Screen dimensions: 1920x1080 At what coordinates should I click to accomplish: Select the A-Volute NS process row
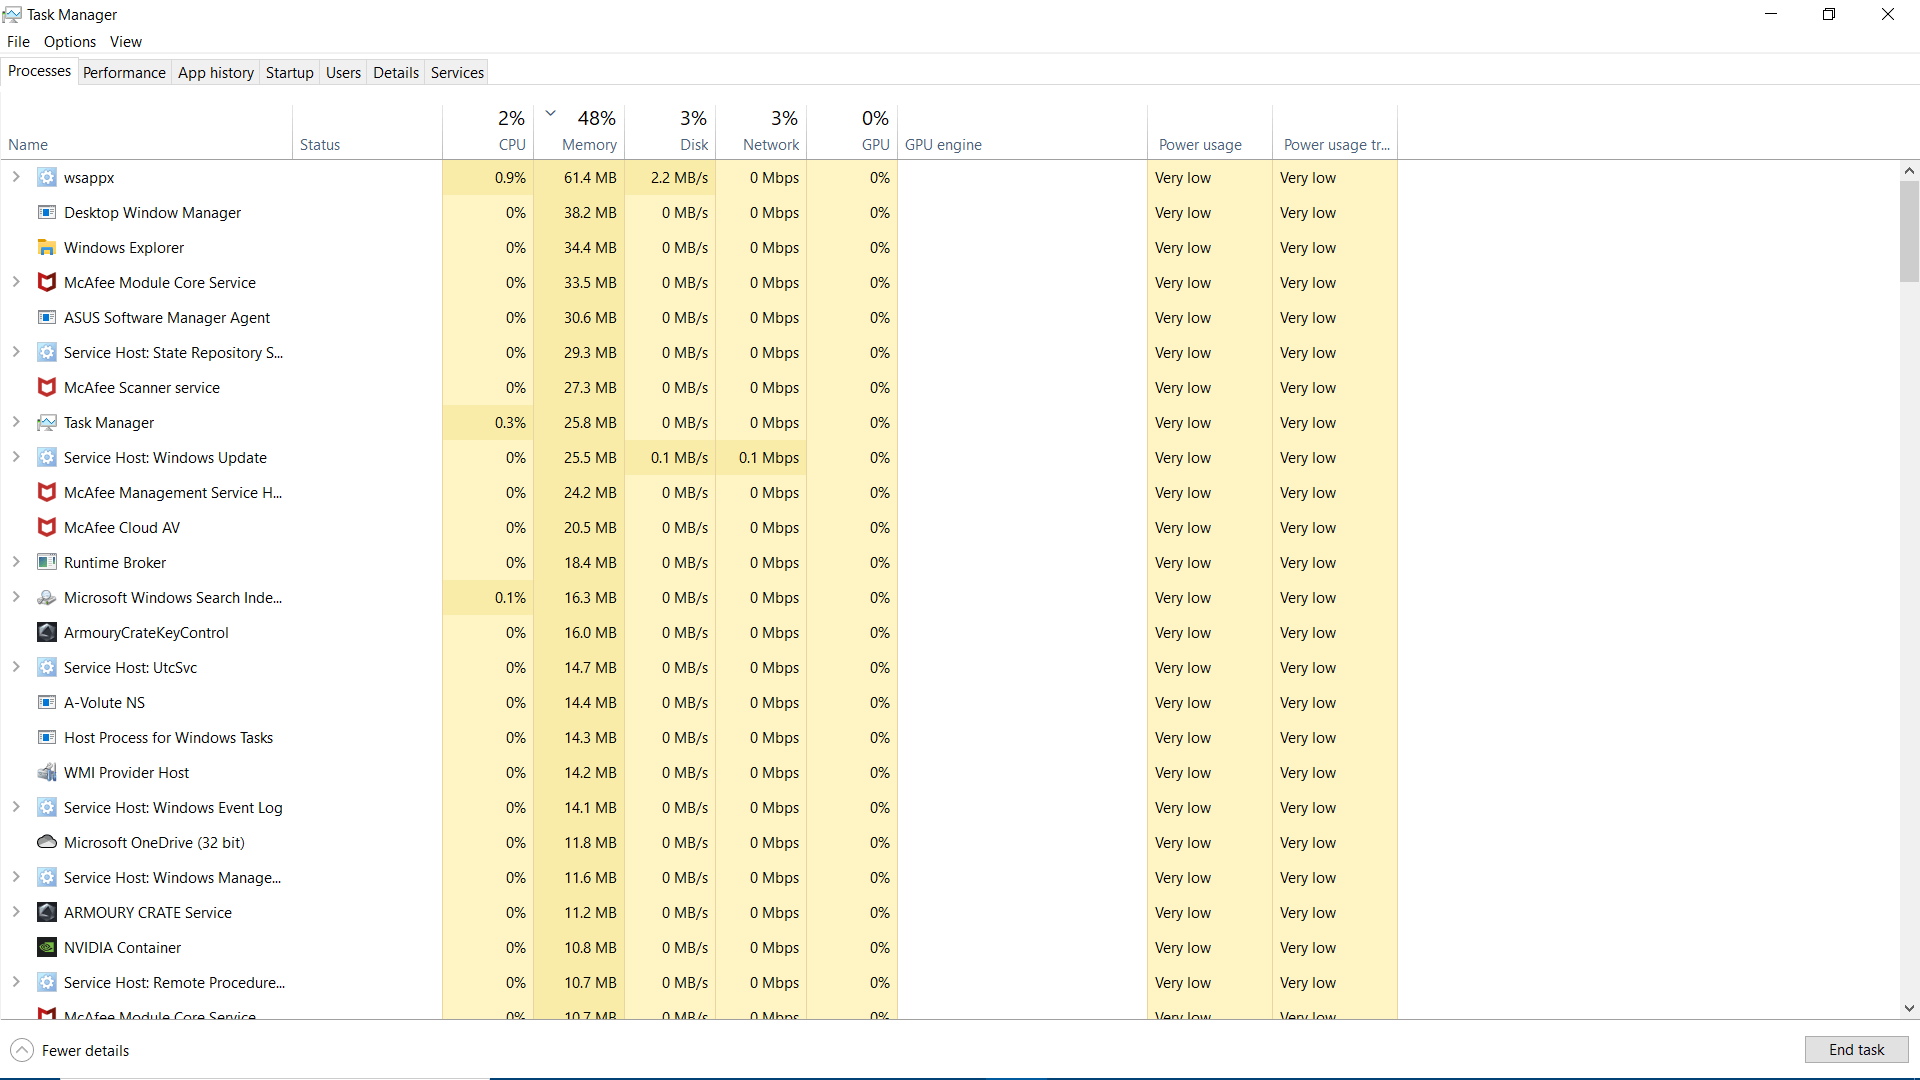click(105, 702)
